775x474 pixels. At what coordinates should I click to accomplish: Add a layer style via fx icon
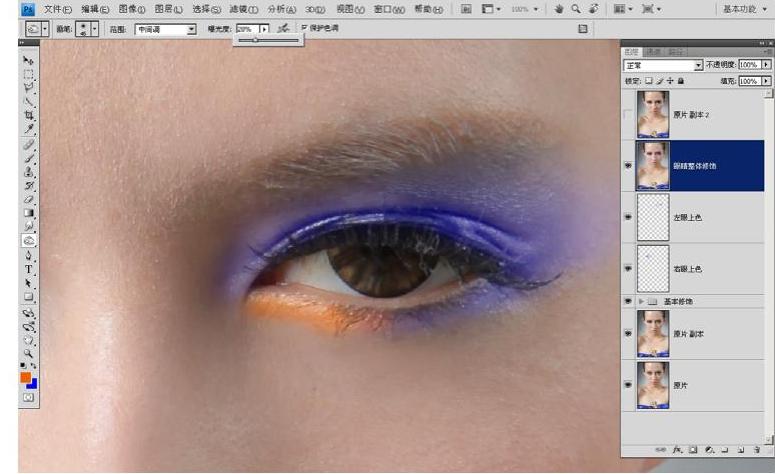pos(677,450)
